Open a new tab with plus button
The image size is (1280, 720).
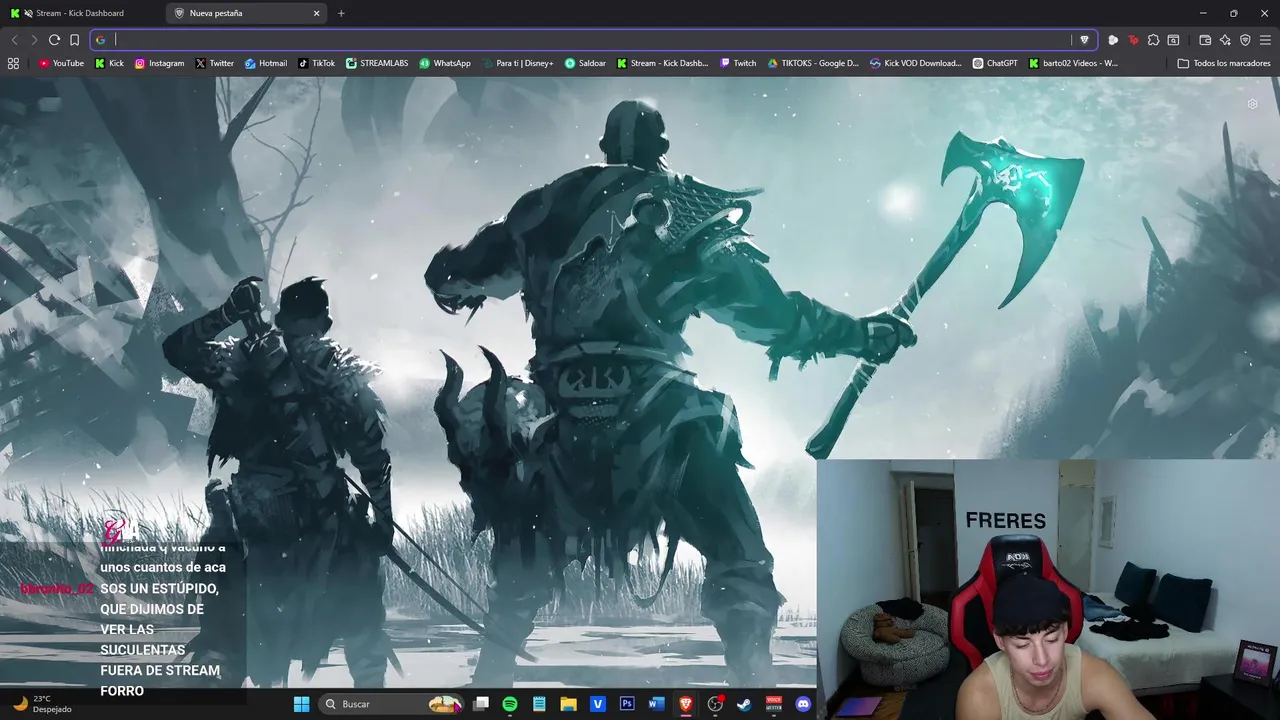(x=341, y=13)
